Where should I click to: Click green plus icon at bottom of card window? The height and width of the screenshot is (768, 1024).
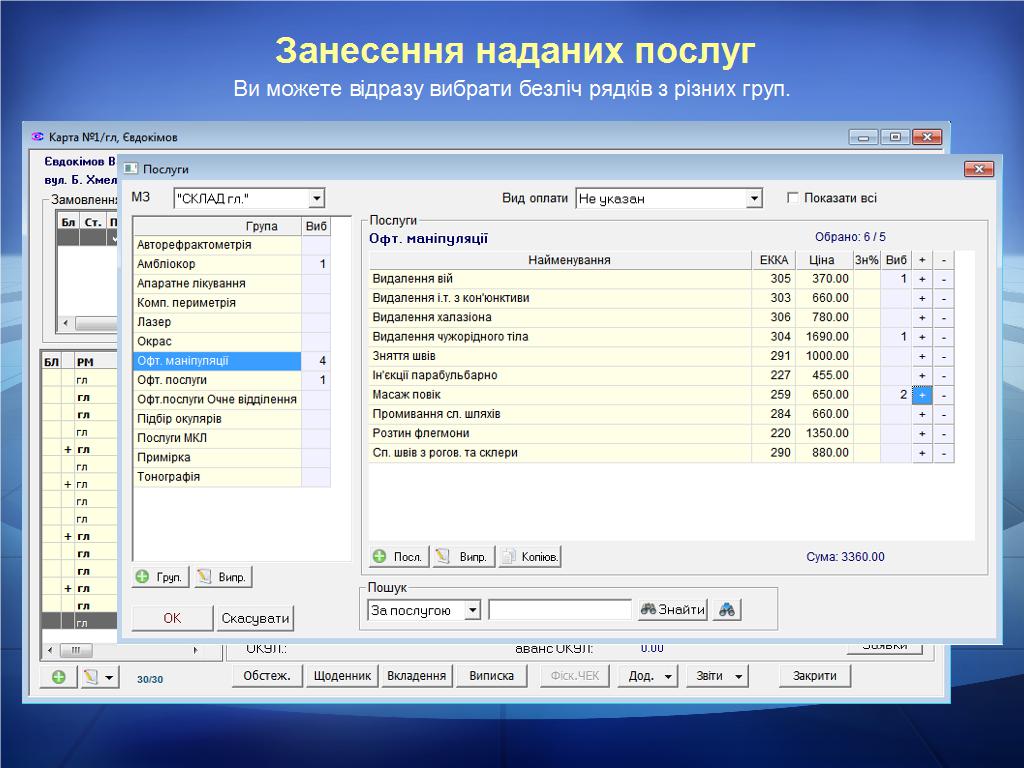click(x=59, y=677)
